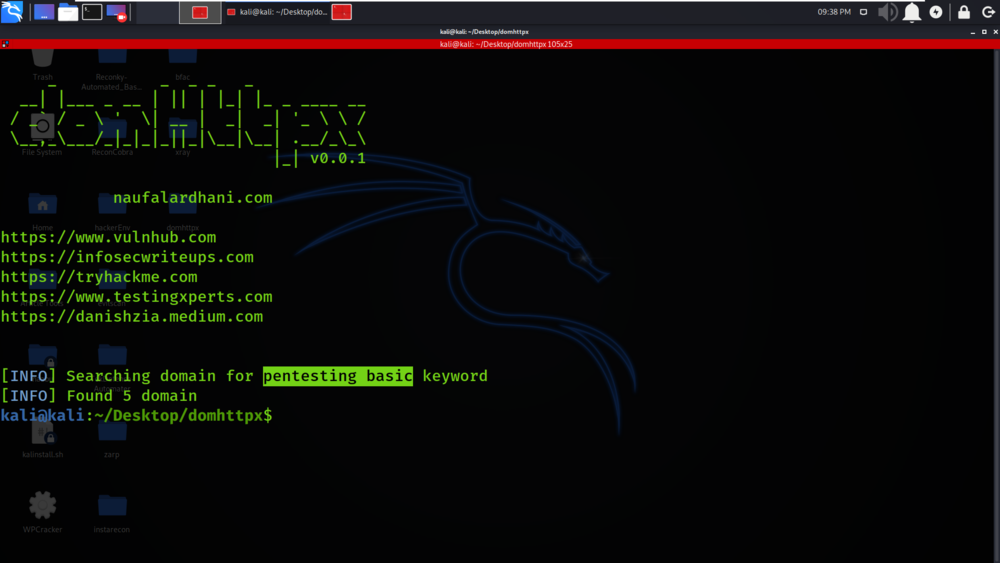Click the kali@kali shell prompt
This screenshot has width=1000, height=563.
click(136, 415)
